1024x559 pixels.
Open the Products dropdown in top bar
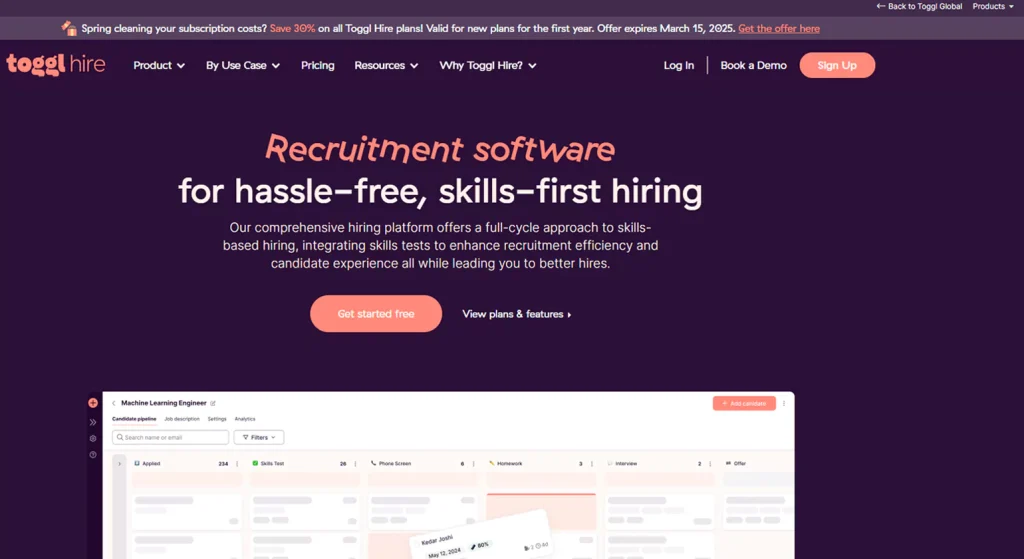pyautogui.click(x=993, y=6)
